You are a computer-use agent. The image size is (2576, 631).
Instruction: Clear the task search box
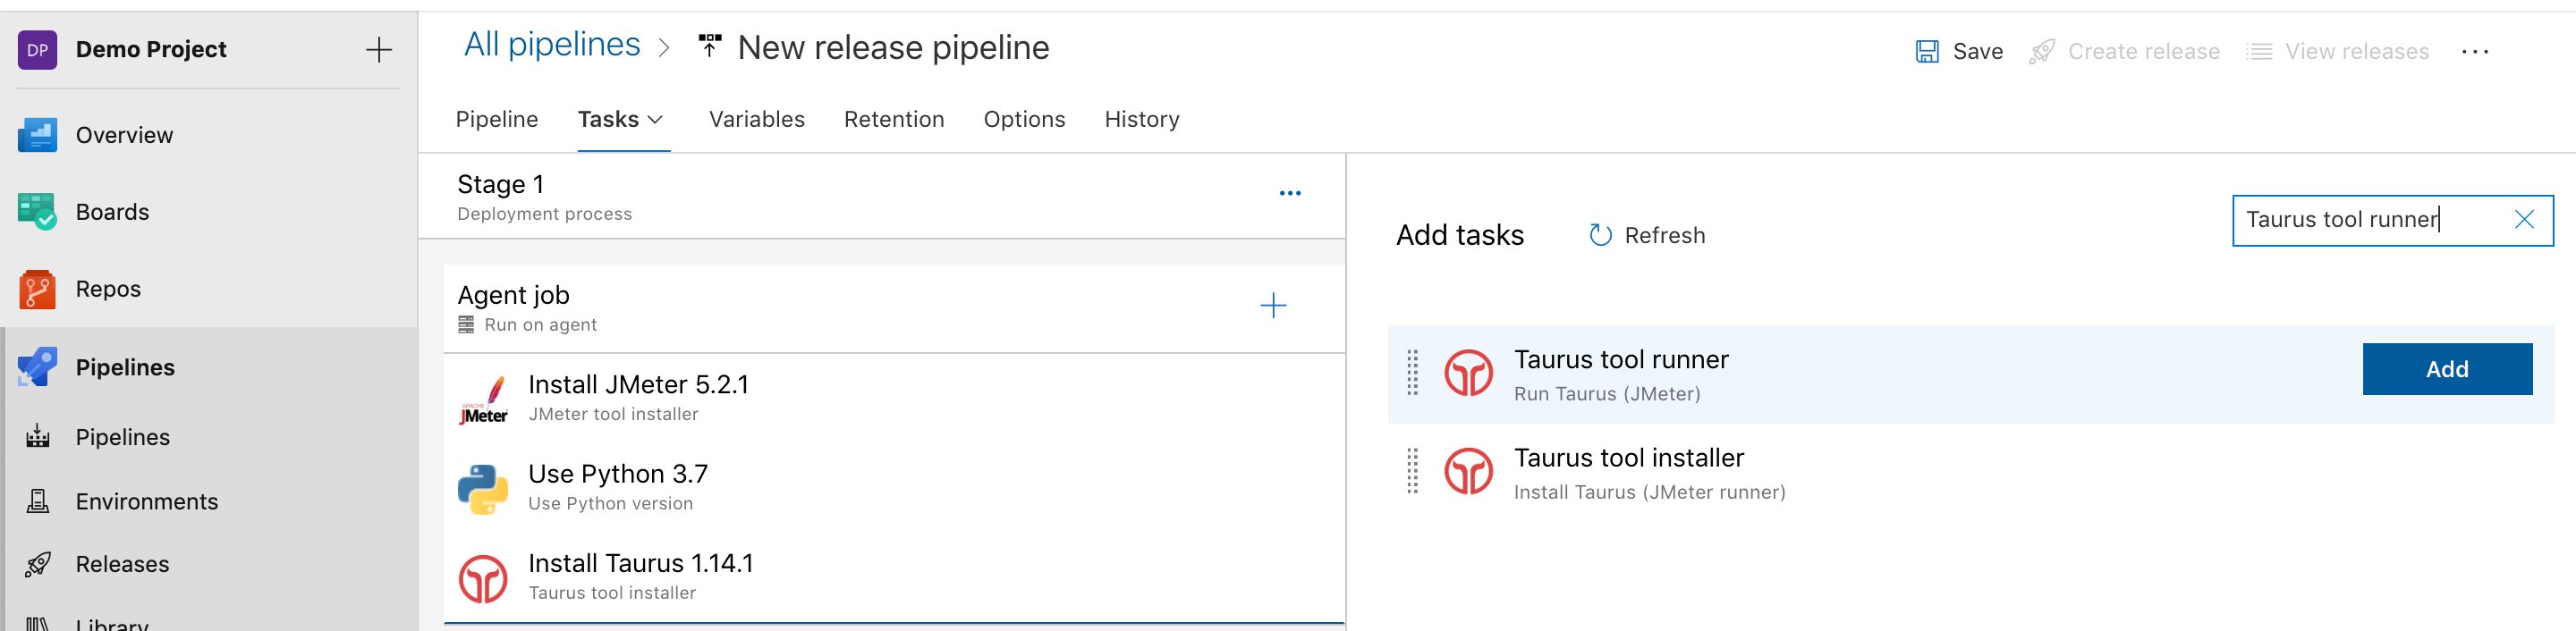2523,220
